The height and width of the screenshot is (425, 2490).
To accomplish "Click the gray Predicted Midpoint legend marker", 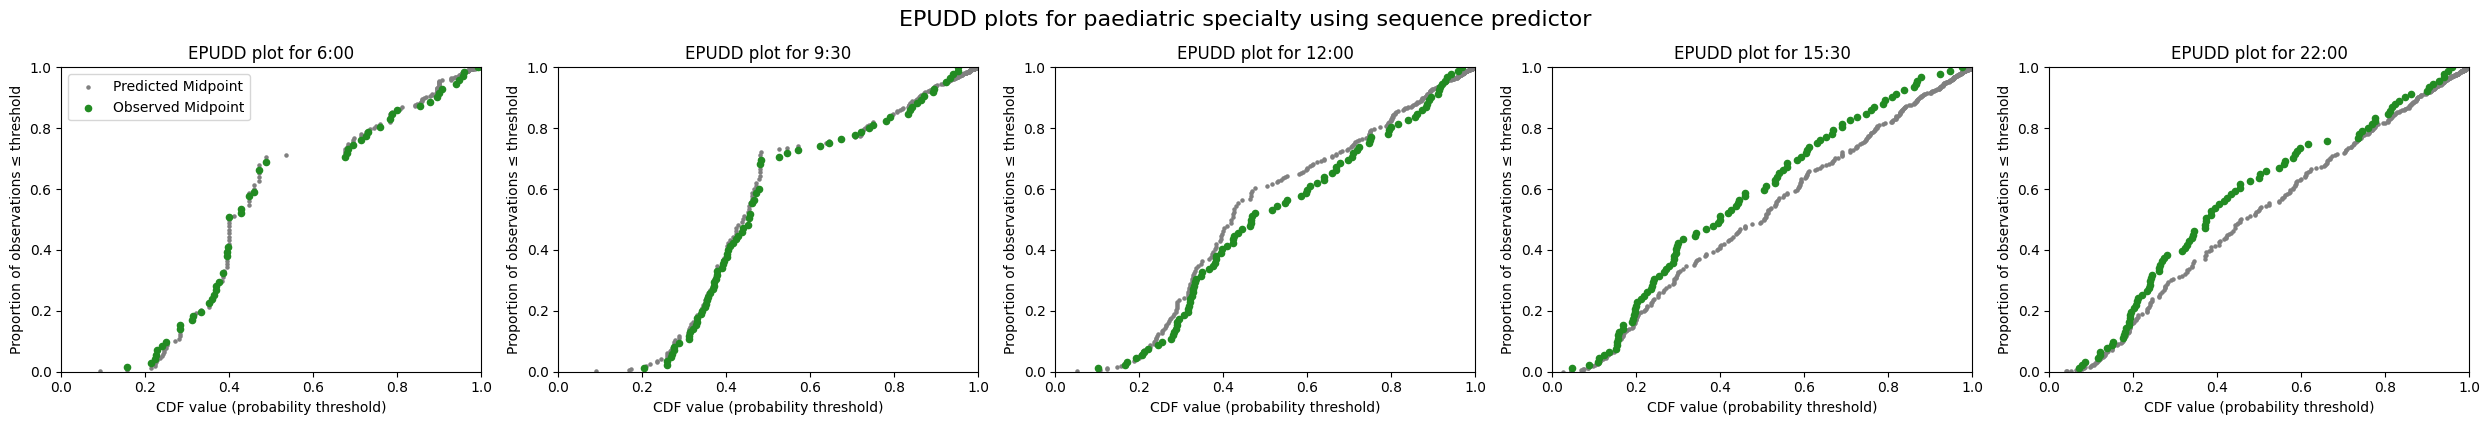I will pos(89,87).
